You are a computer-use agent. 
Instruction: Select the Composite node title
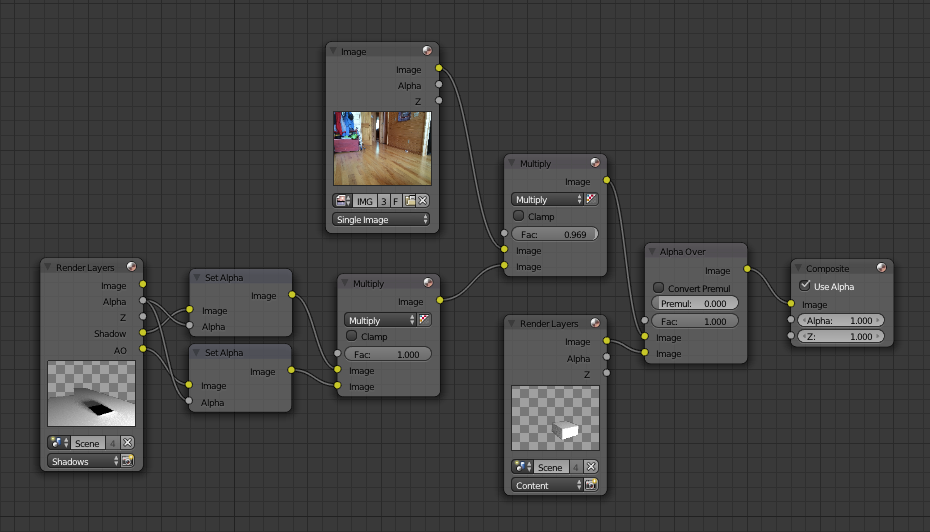pyautogui.click(x=827, y=268)
